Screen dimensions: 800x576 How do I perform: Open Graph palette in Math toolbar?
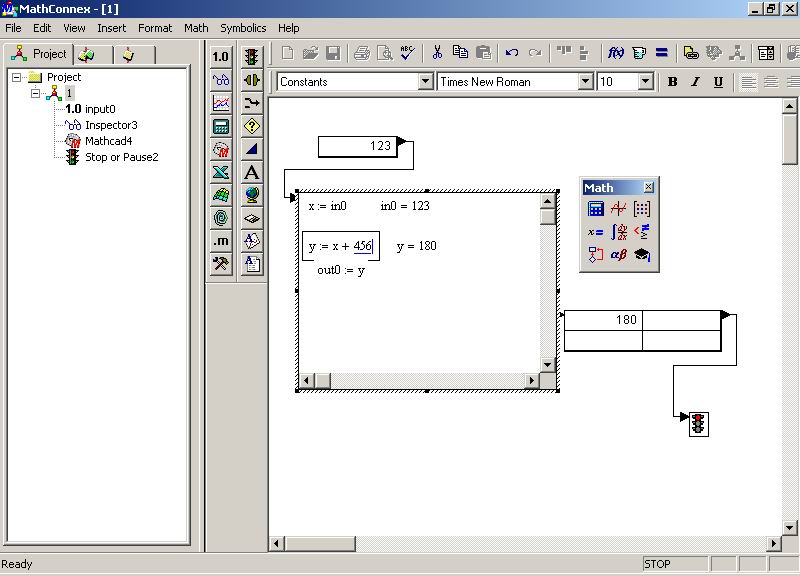618,209
